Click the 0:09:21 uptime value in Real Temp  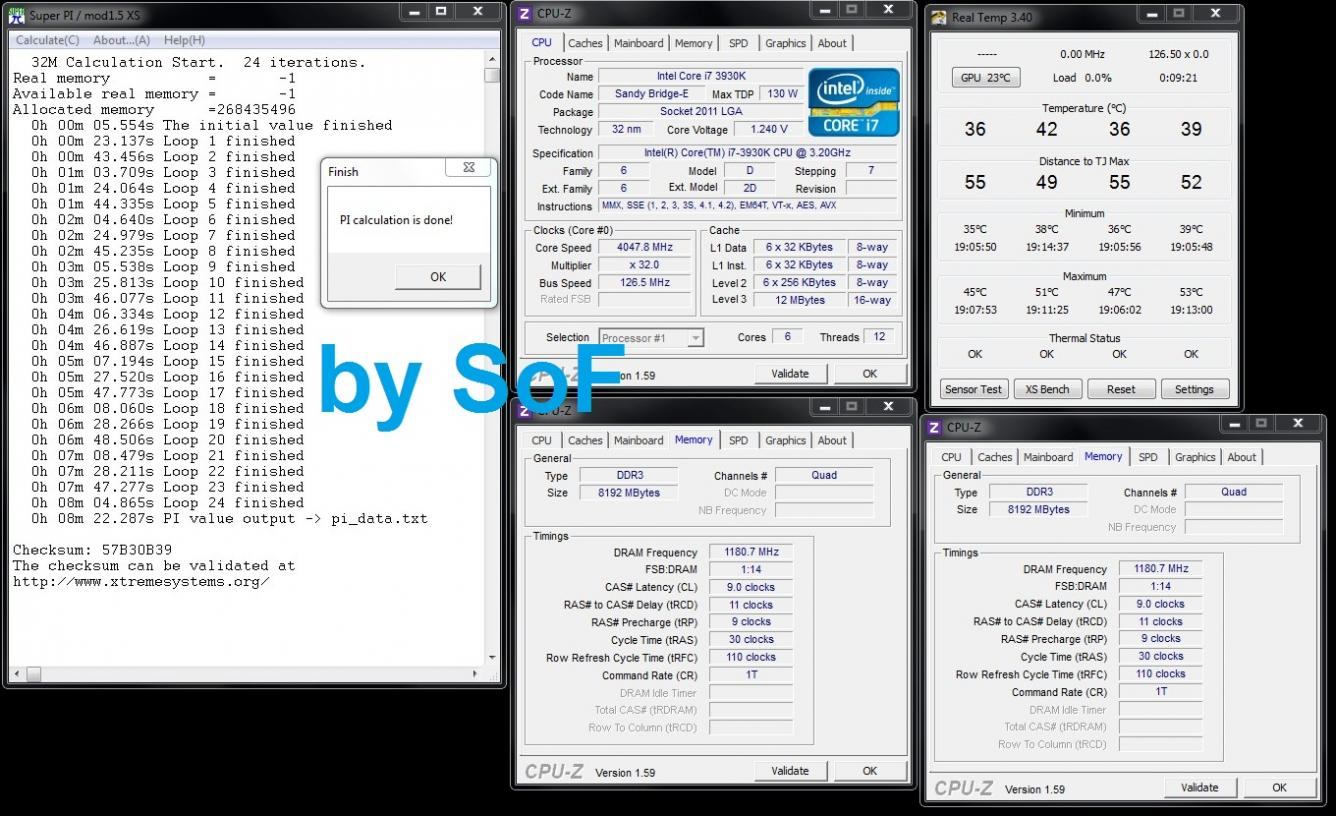click(x=1178, y=78)
